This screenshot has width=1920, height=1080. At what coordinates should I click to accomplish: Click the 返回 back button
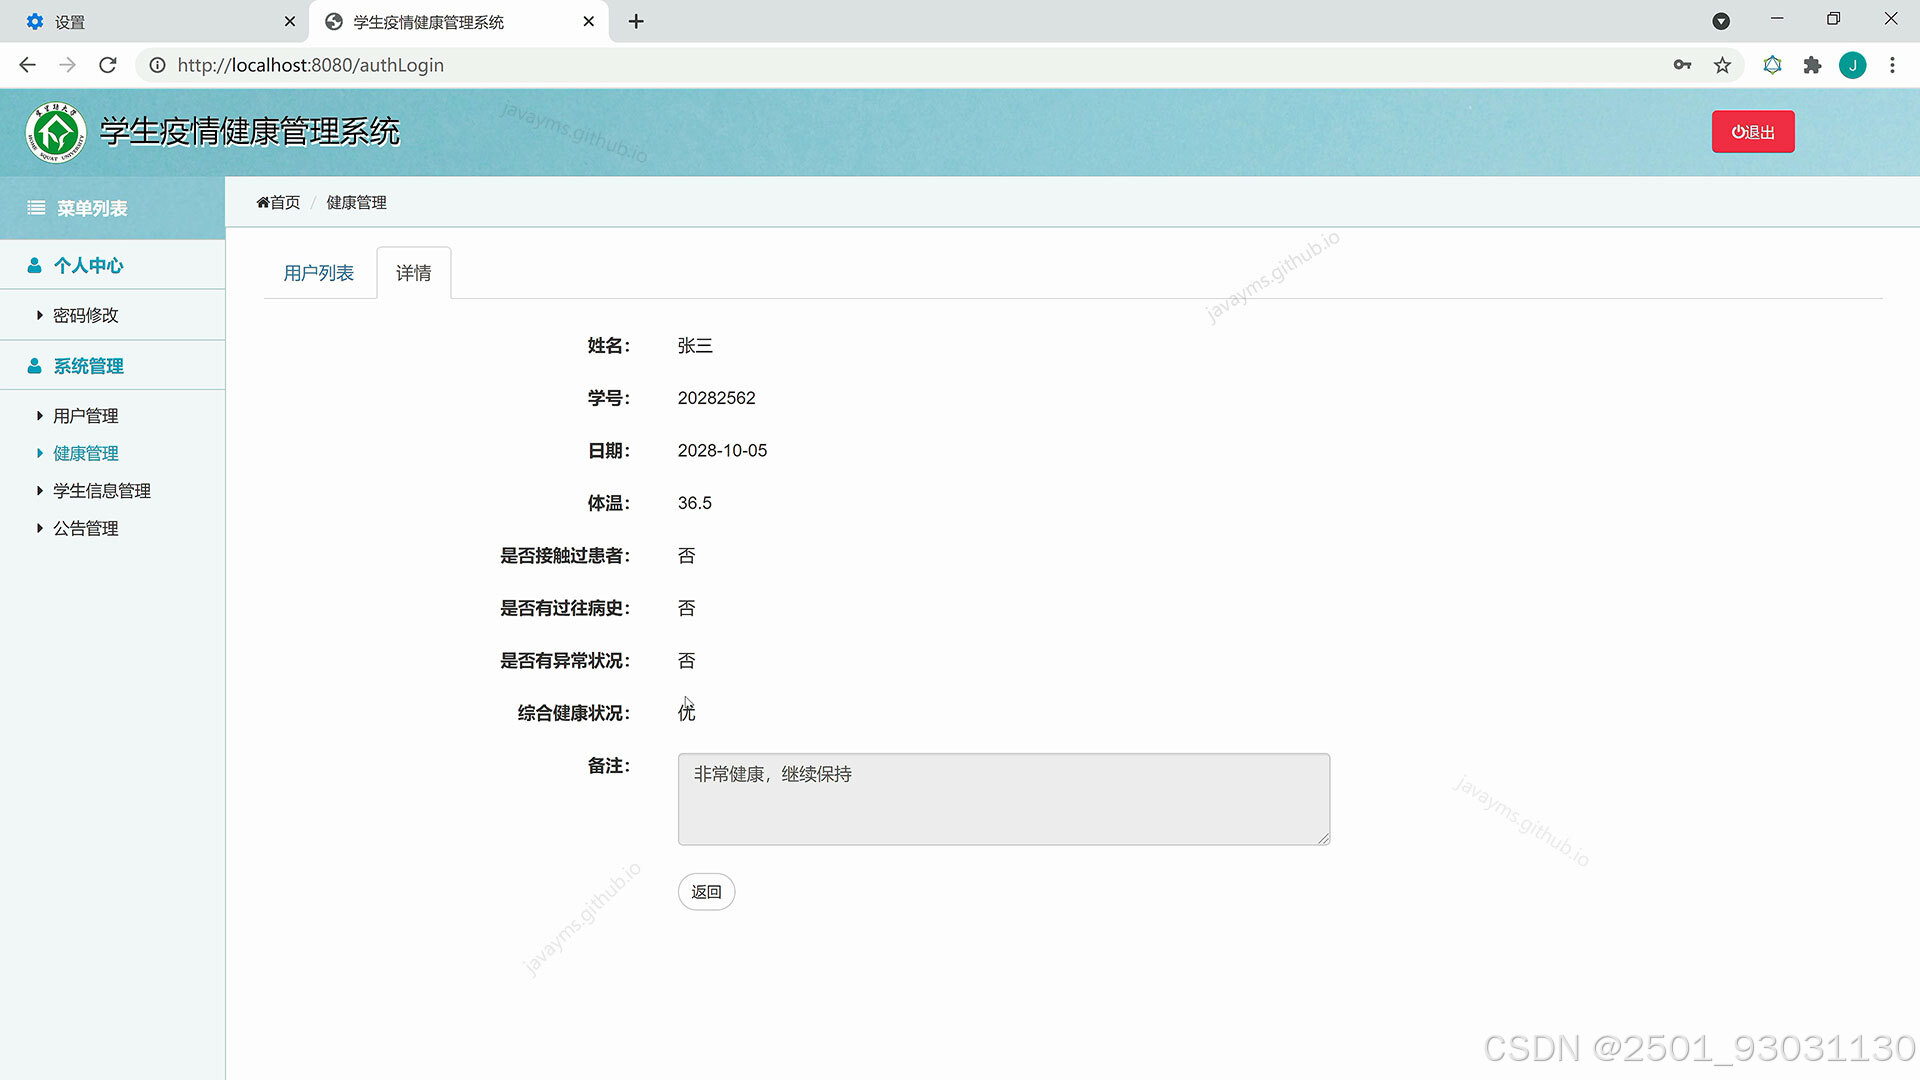click(706, 892)
